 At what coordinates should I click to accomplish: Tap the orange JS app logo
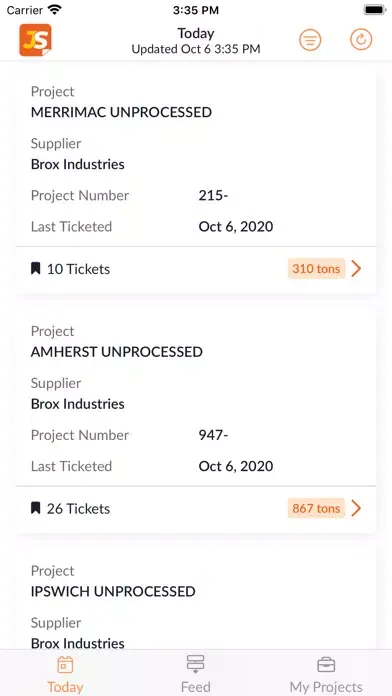36,40
